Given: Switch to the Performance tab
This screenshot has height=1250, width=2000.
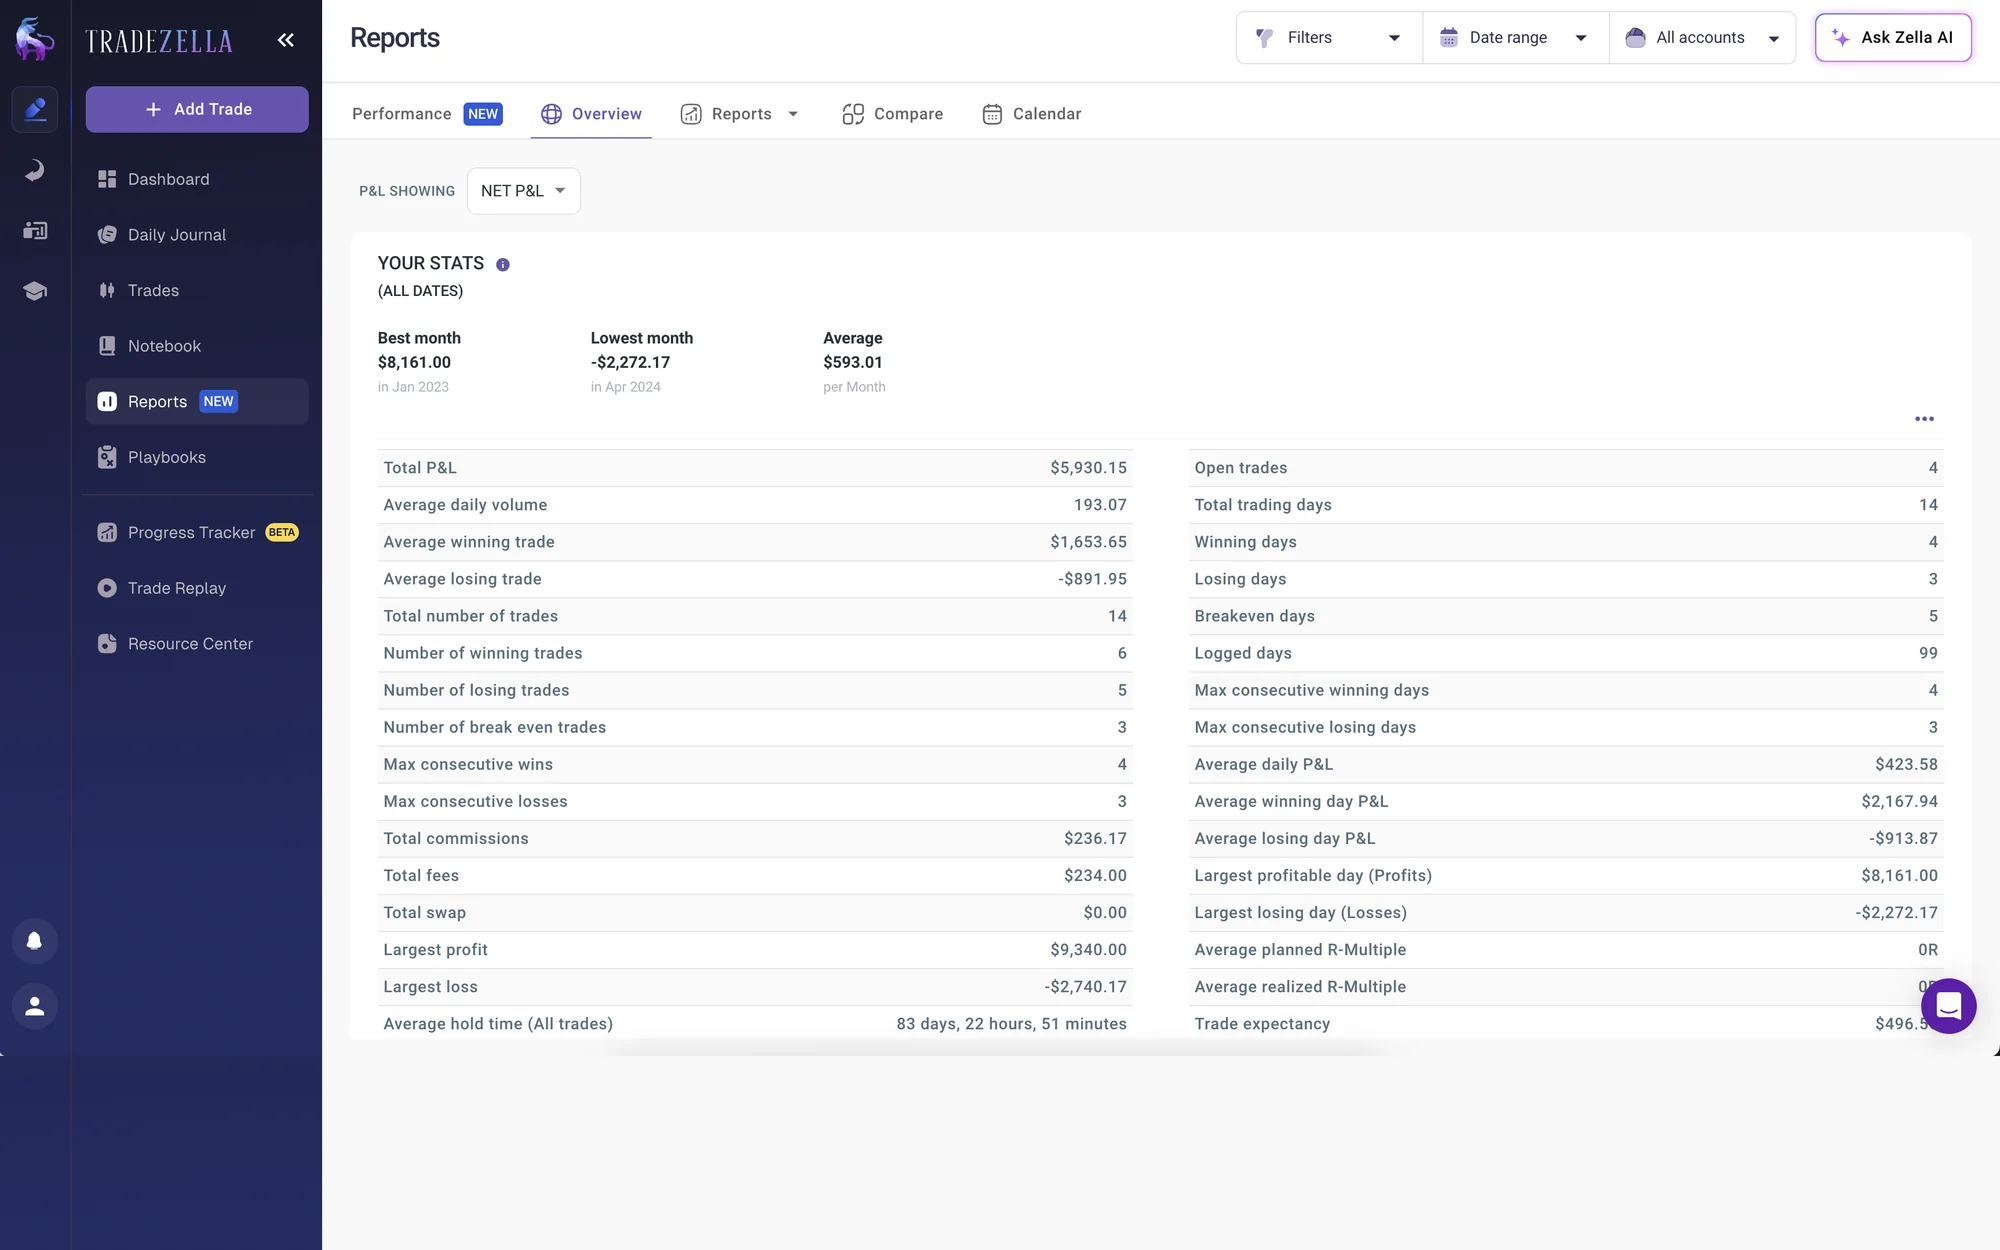Looking at the screenshot, I should pyautogui.click(x=427, y=114).
